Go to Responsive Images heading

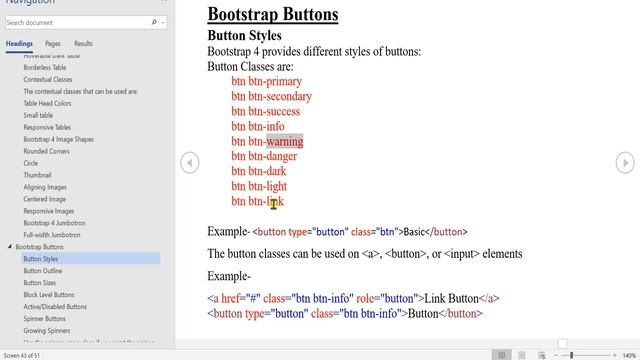[x=49, y=211]
